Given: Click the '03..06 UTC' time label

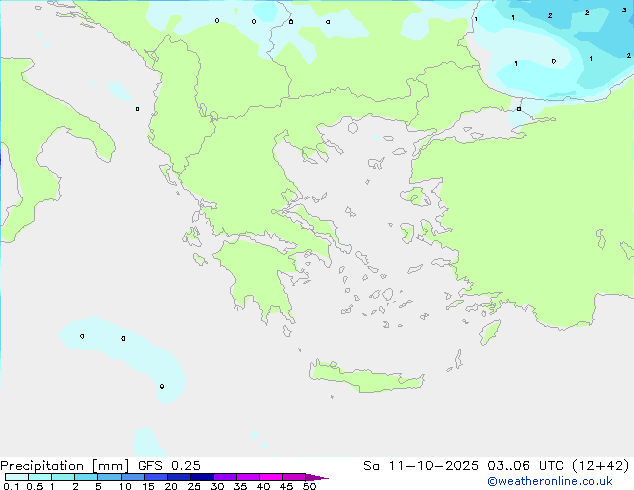Looking at the screenshot, I should coord(525,466).
